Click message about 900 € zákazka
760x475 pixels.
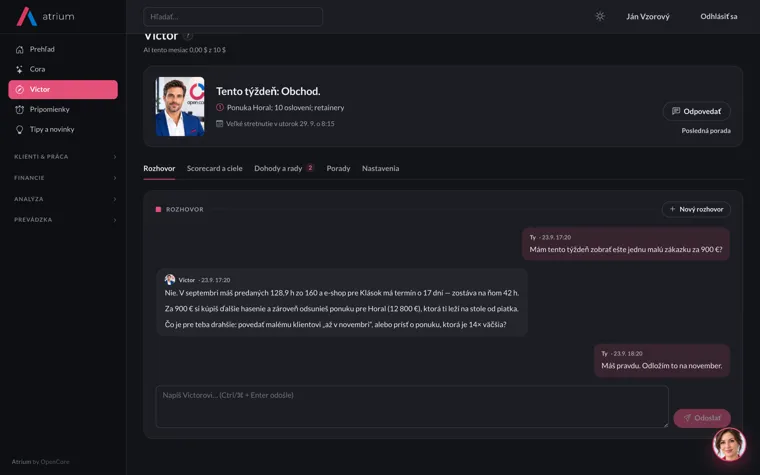tap(626, 244)
